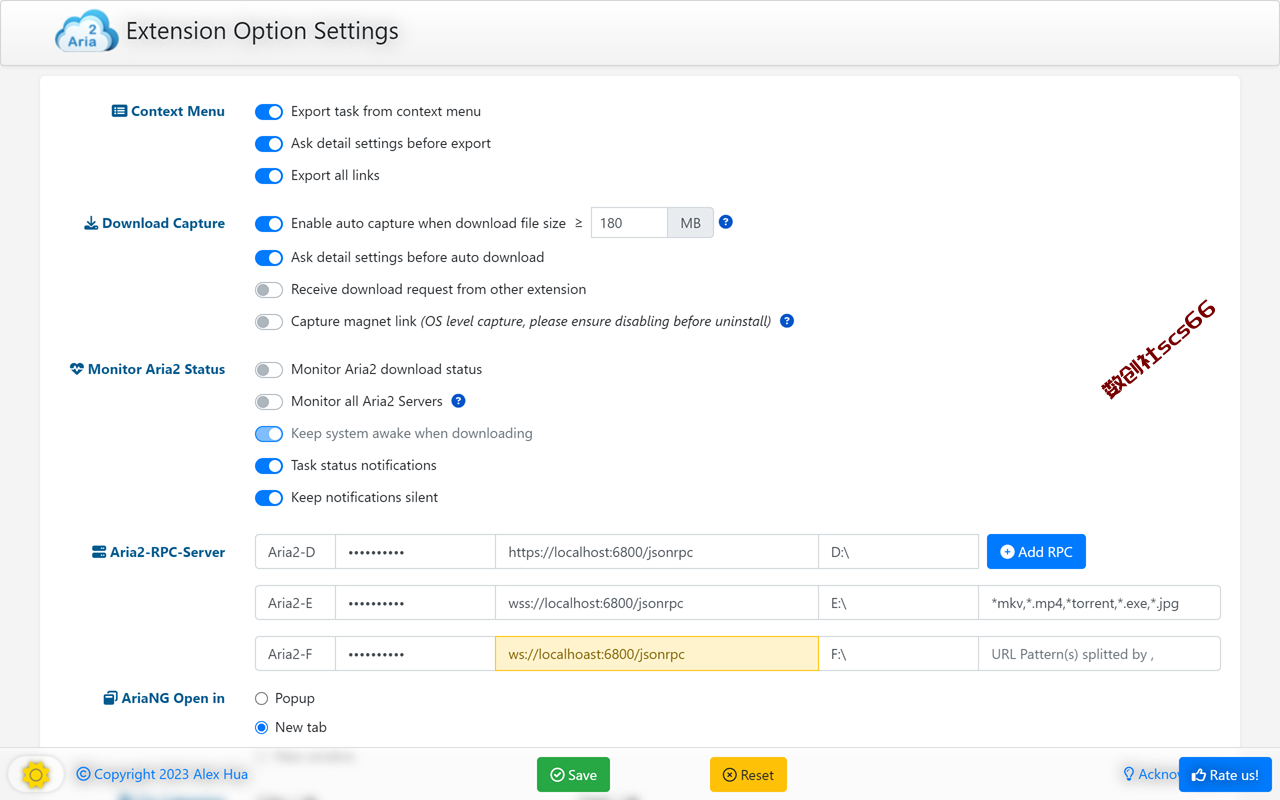This screenshot has width=1280, height=800.
Task: Click the F:\ download path field
Action: [898, 654]
